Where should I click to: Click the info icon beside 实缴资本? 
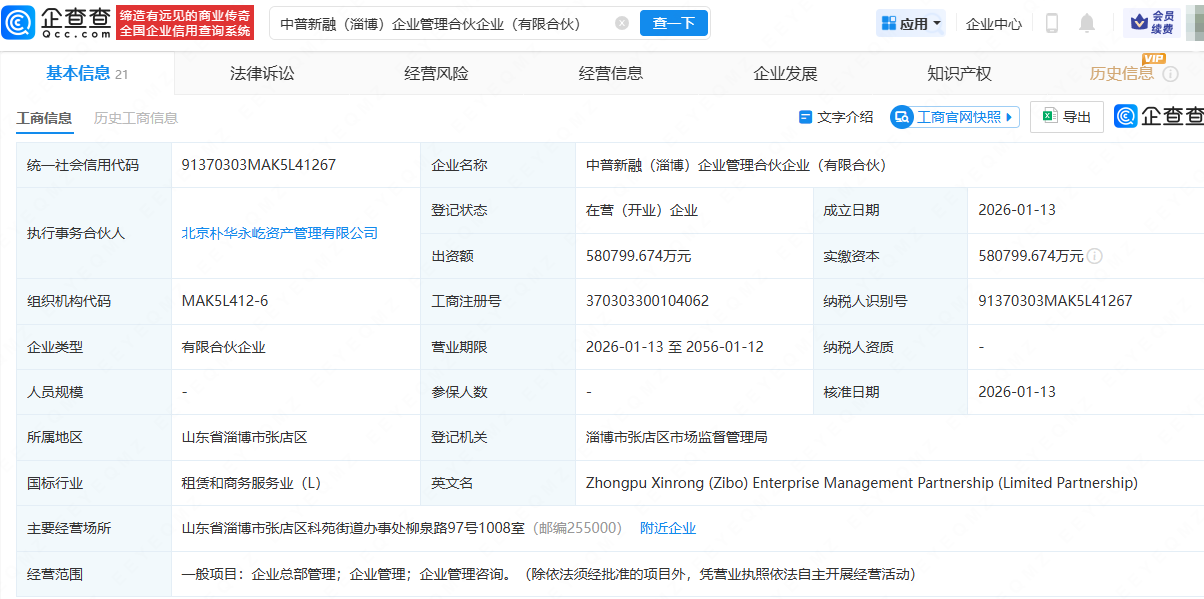(1095, 256)
